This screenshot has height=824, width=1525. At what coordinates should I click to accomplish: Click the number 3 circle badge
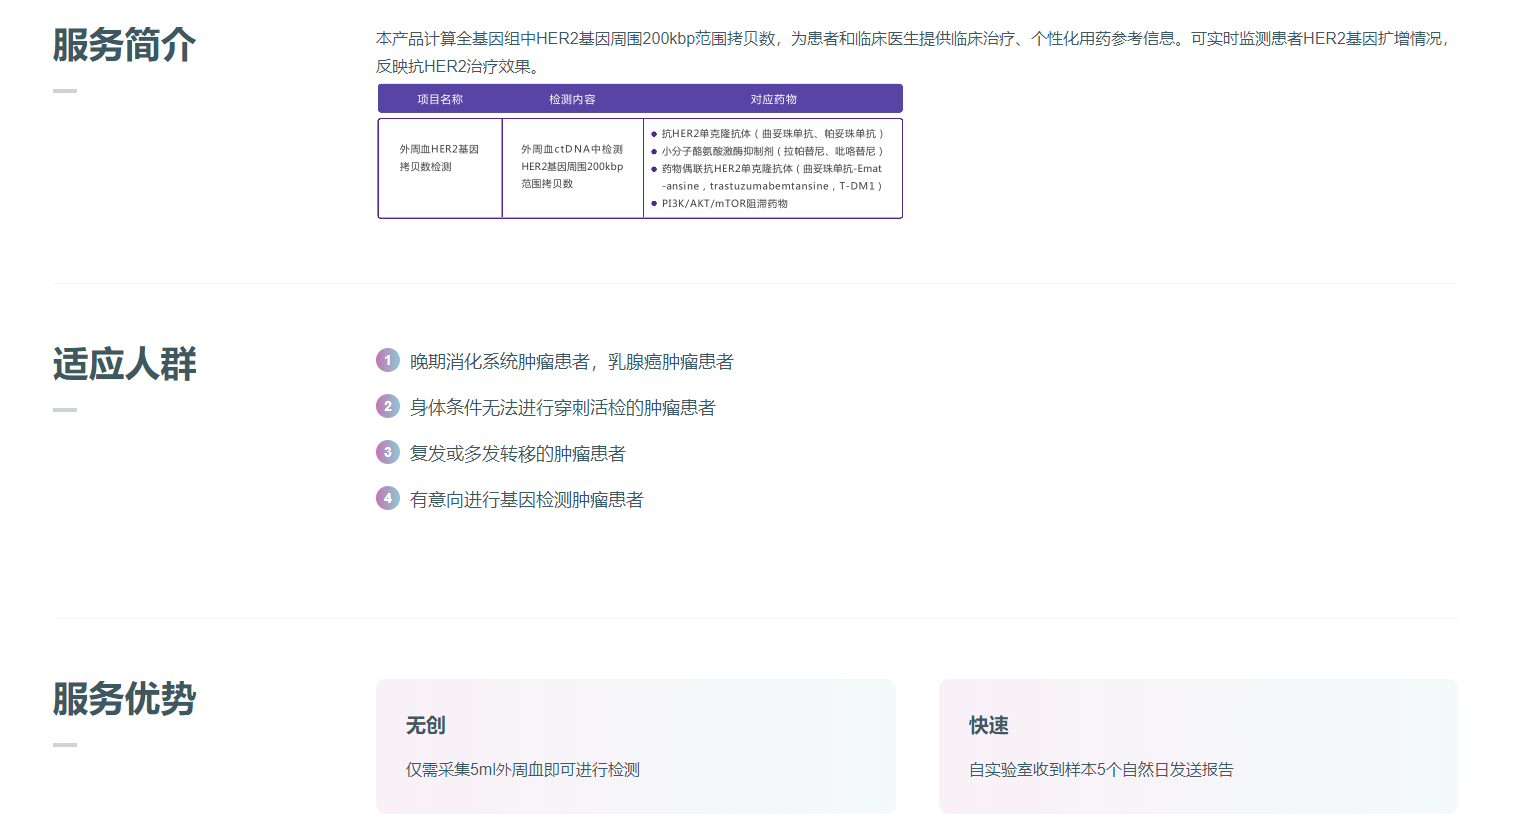pyautogui.click(x=388, y=452)
